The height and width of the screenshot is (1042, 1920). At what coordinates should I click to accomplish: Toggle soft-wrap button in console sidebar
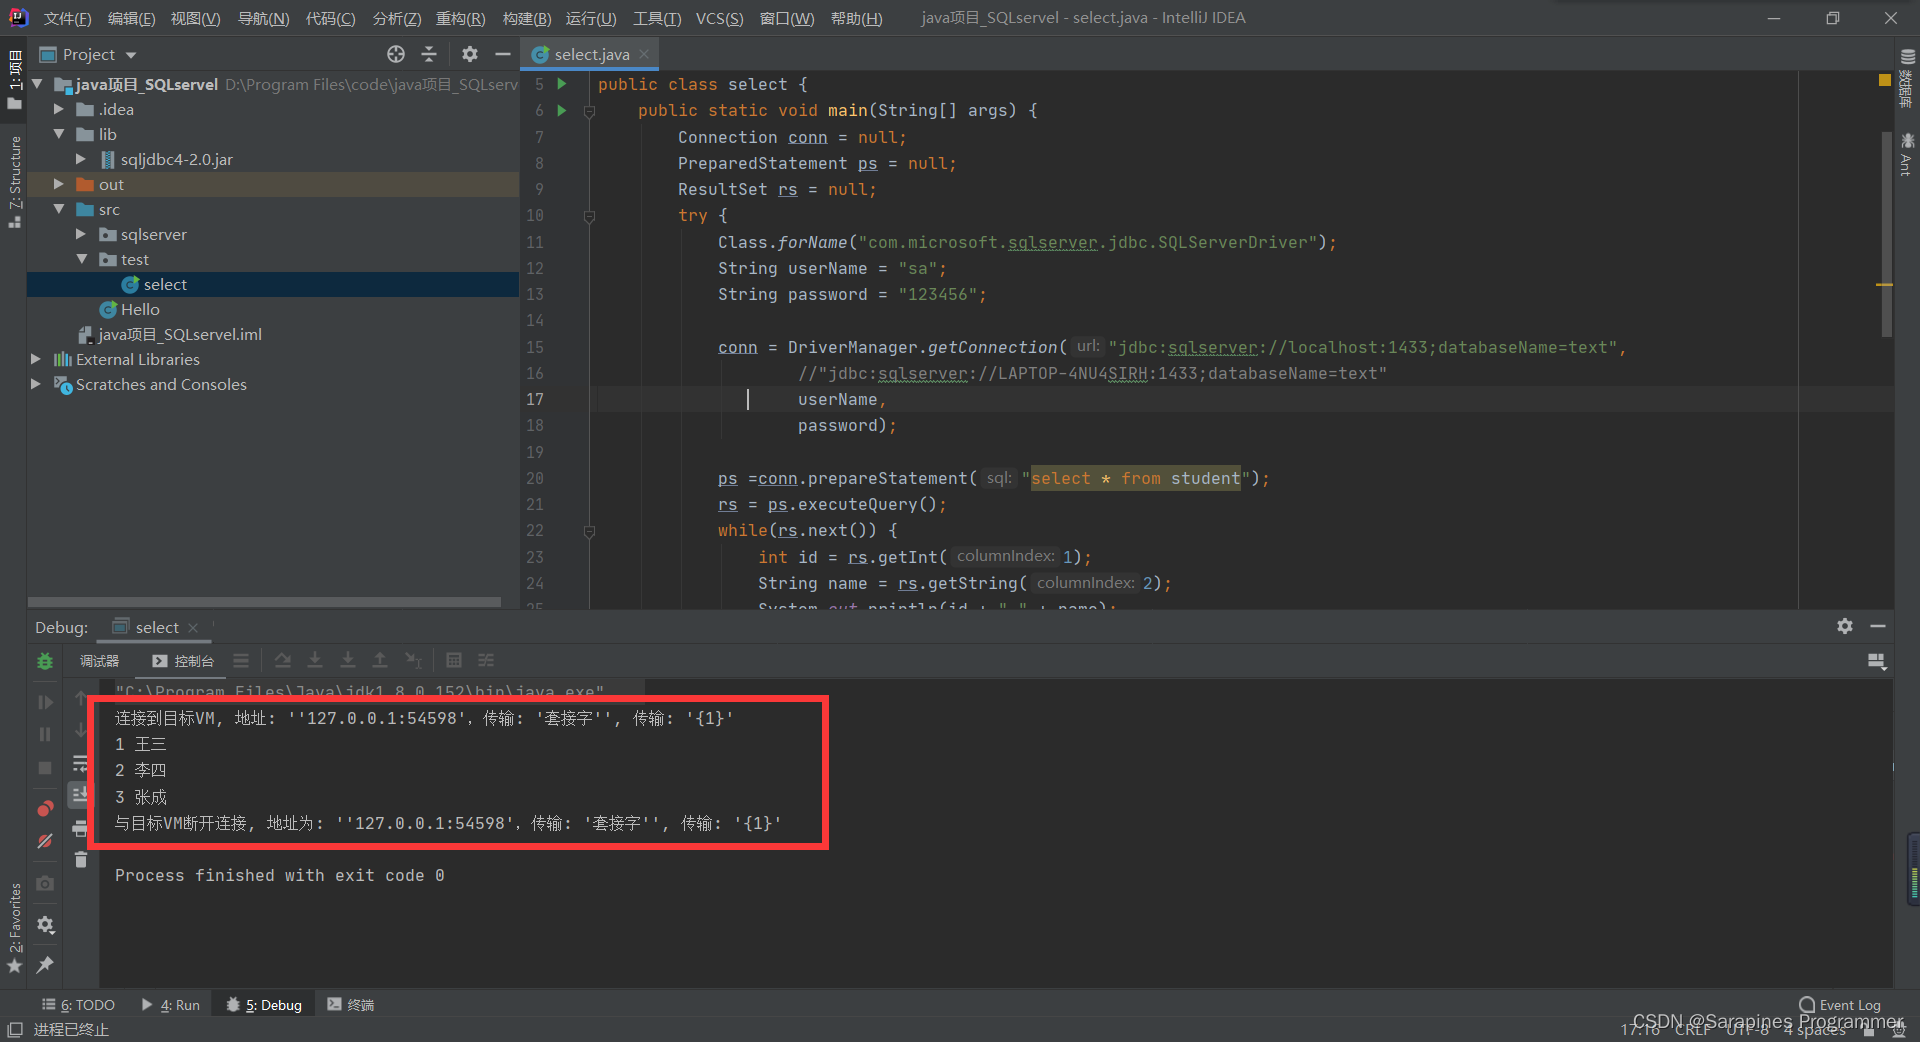tap(81, 764)
